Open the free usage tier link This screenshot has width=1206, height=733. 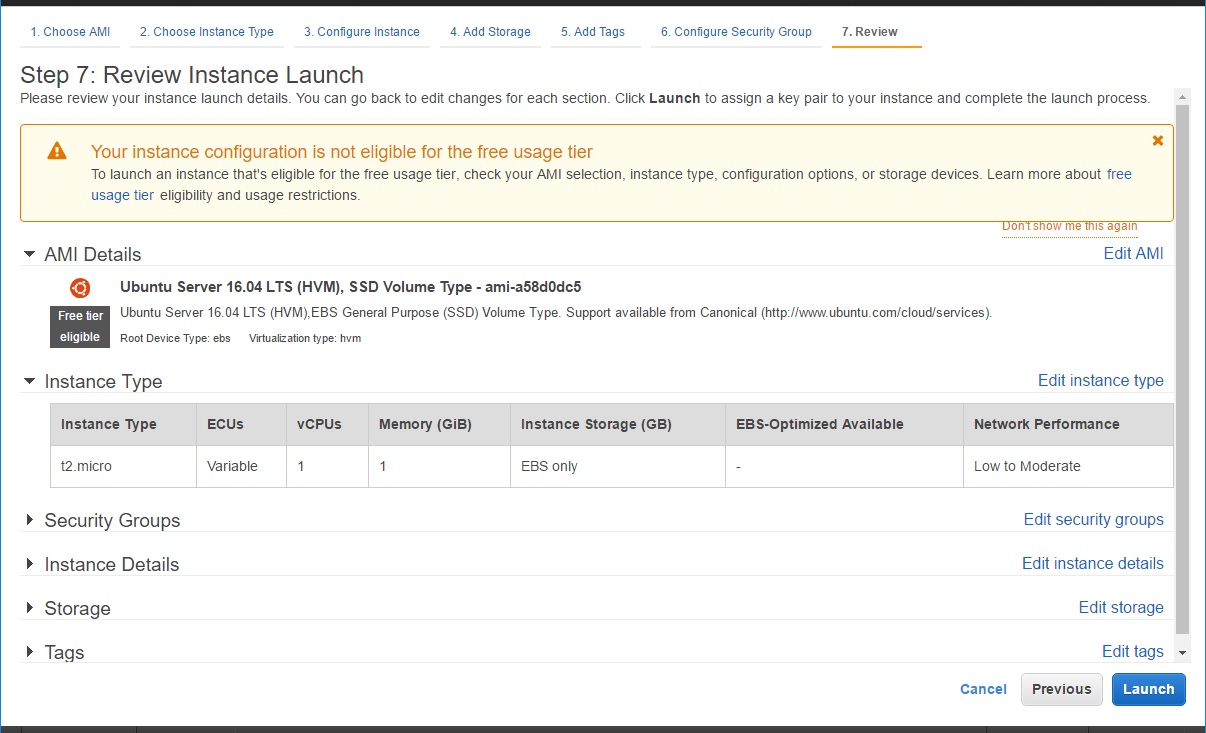tap(1119, 174)
